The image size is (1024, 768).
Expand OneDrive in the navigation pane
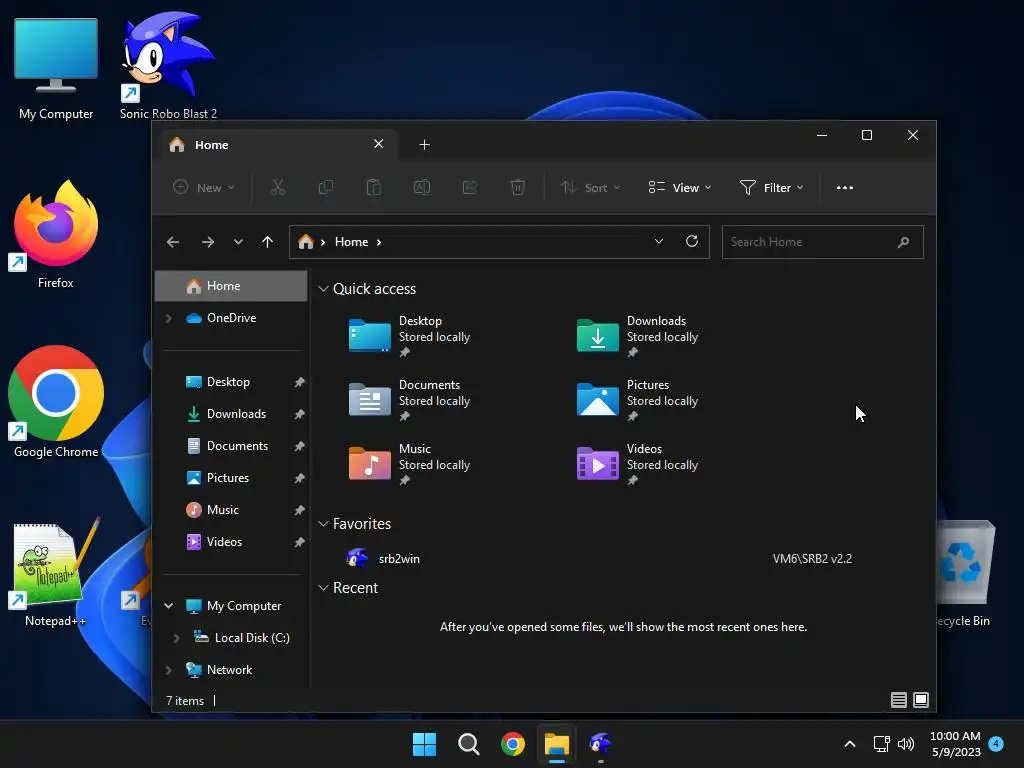click(168, 318)
